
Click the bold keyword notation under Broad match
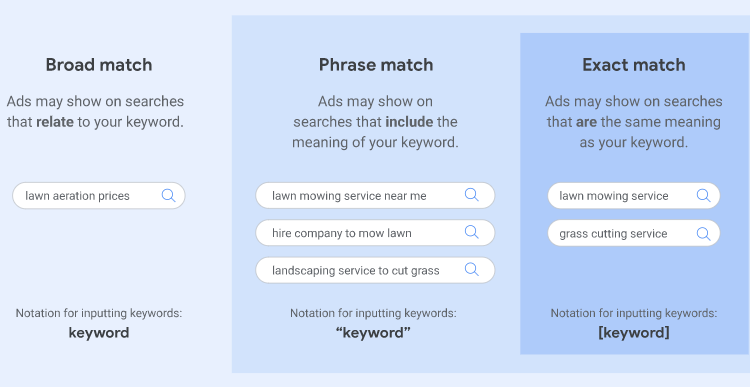(x=99, y=332)
